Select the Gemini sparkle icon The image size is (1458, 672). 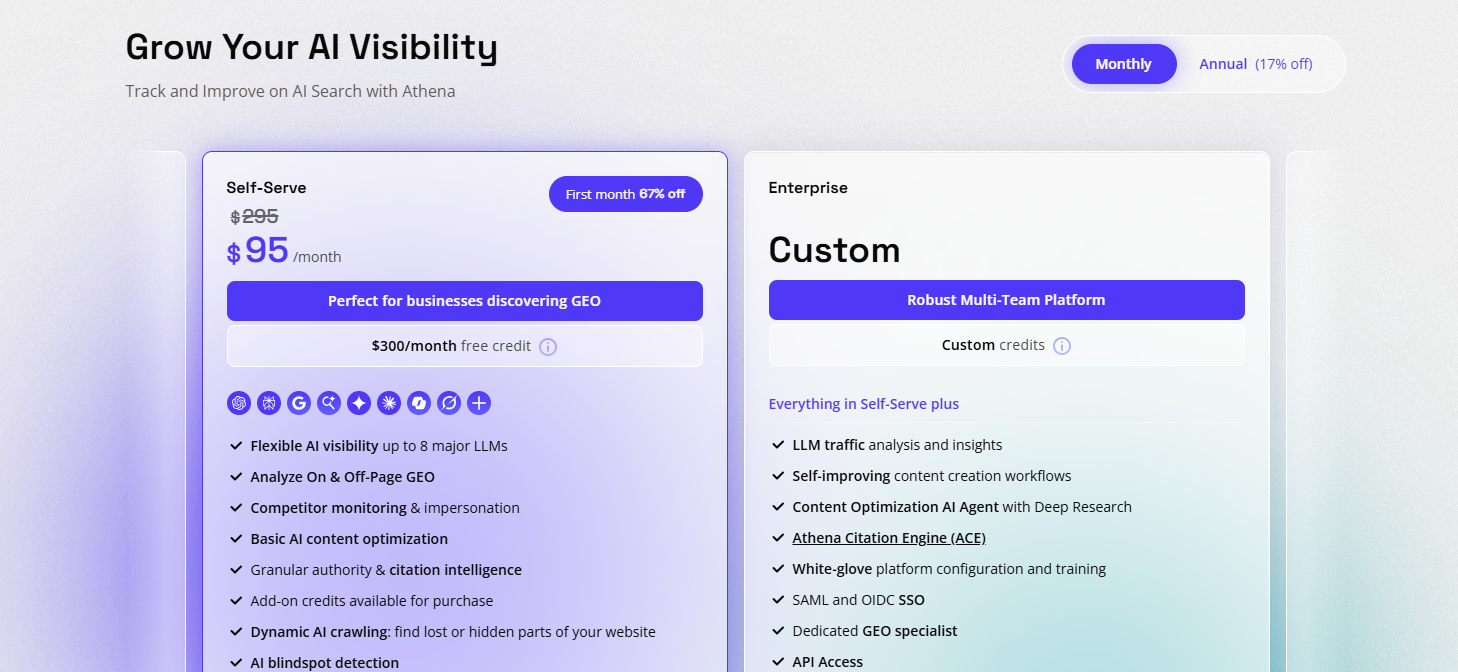point(358,403)
